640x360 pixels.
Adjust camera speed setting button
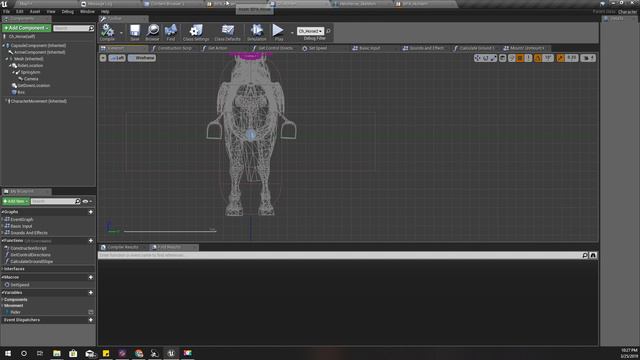pyautogui.click(x=588, y=58)
